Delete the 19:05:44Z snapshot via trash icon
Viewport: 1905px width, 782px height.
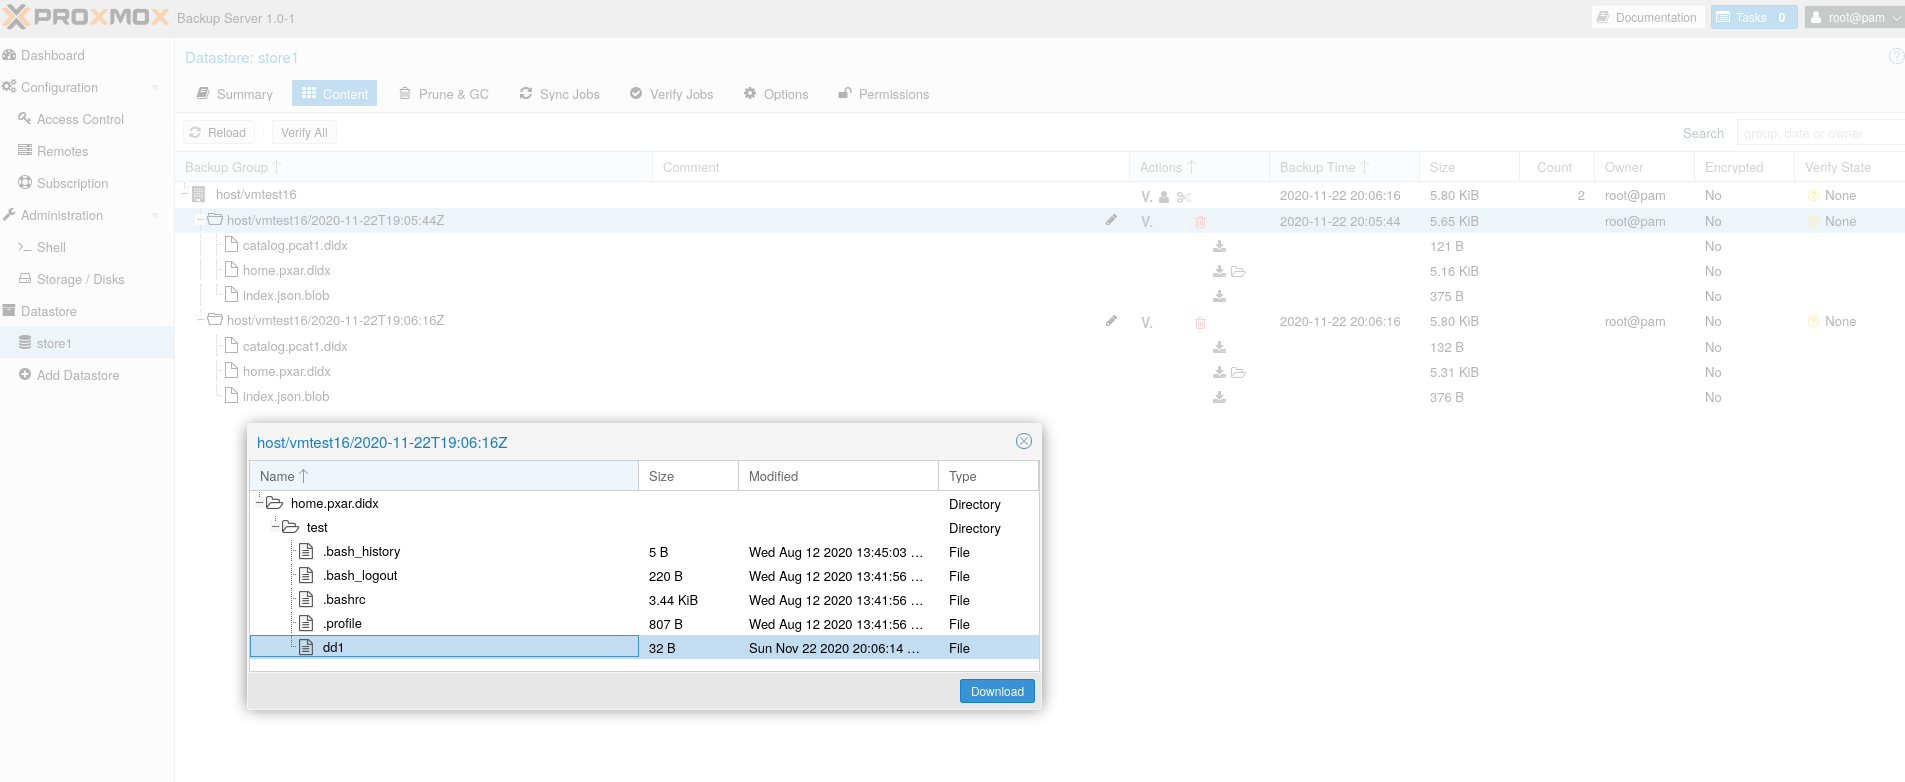click(1200, 222)
